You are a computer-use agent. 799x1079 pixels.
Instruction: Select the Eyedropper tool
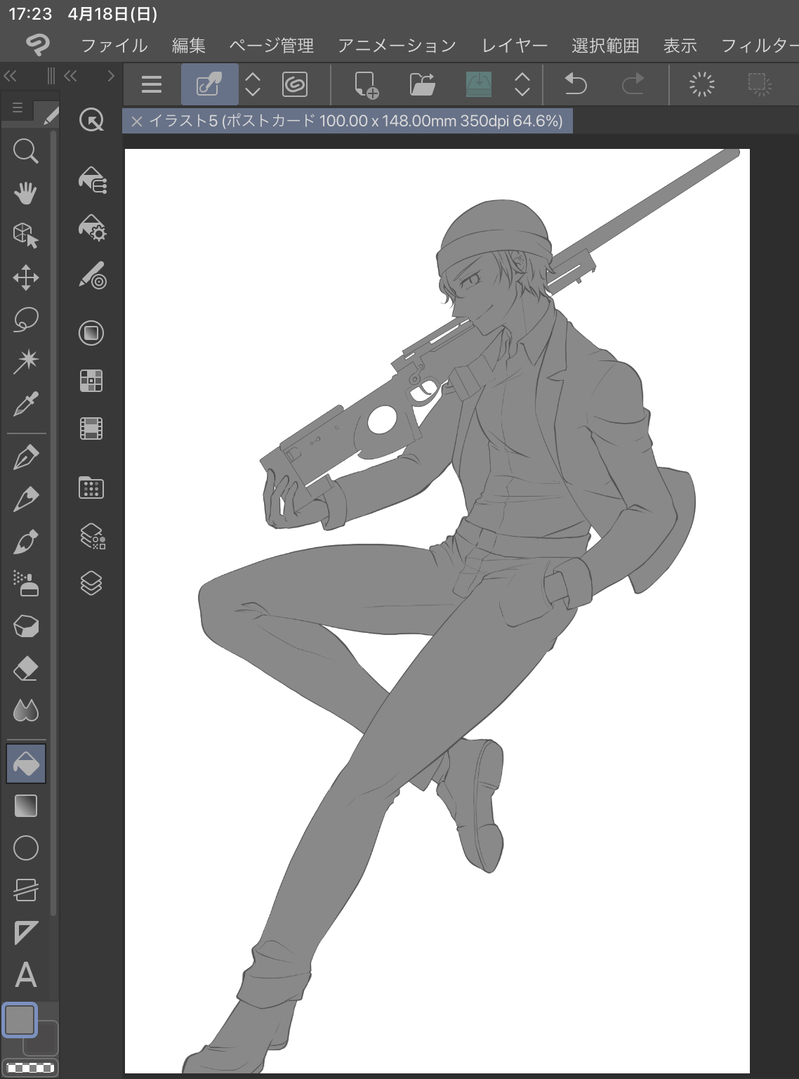[x=25, y=404]
